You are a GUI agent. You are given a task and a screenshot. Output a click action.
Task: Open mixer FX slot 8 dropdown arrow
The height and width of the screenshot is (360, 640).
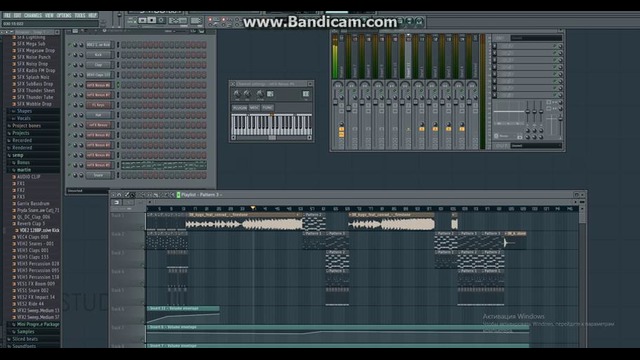click(494, 95)
